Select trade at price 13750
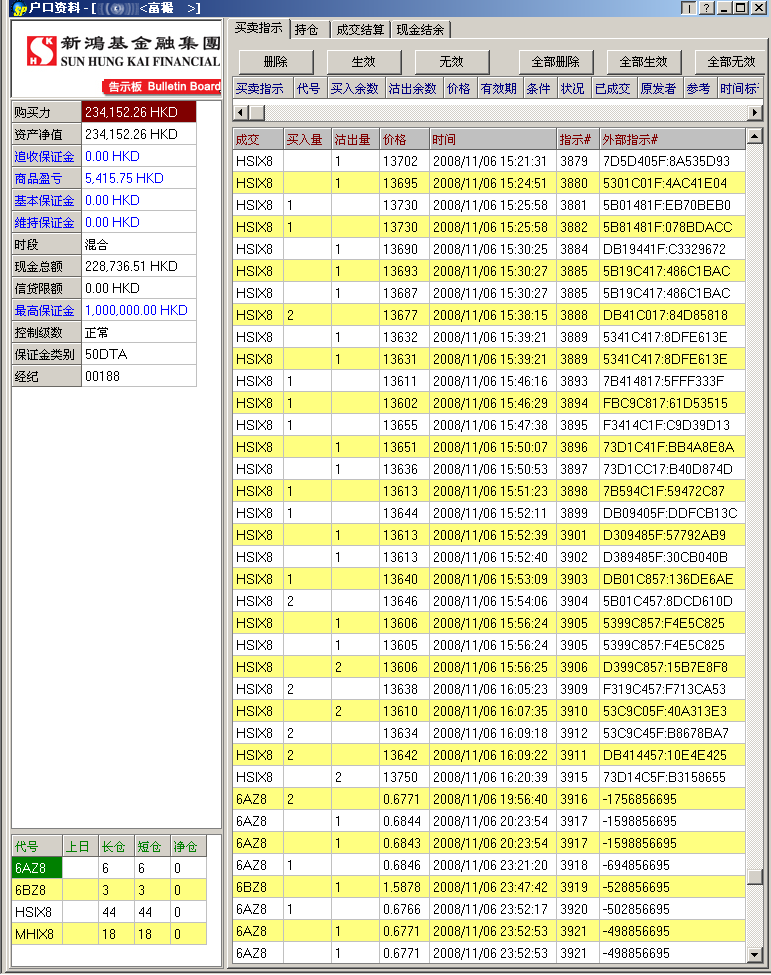The width and height of the screenshot is (771, 975). tap(489, 777)
